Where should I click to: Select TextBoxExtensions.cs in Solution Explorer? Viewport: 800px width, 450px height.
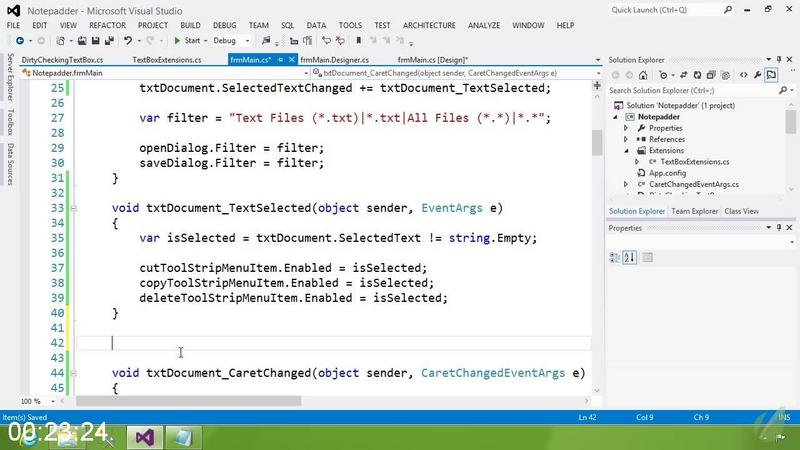(694, 162)
